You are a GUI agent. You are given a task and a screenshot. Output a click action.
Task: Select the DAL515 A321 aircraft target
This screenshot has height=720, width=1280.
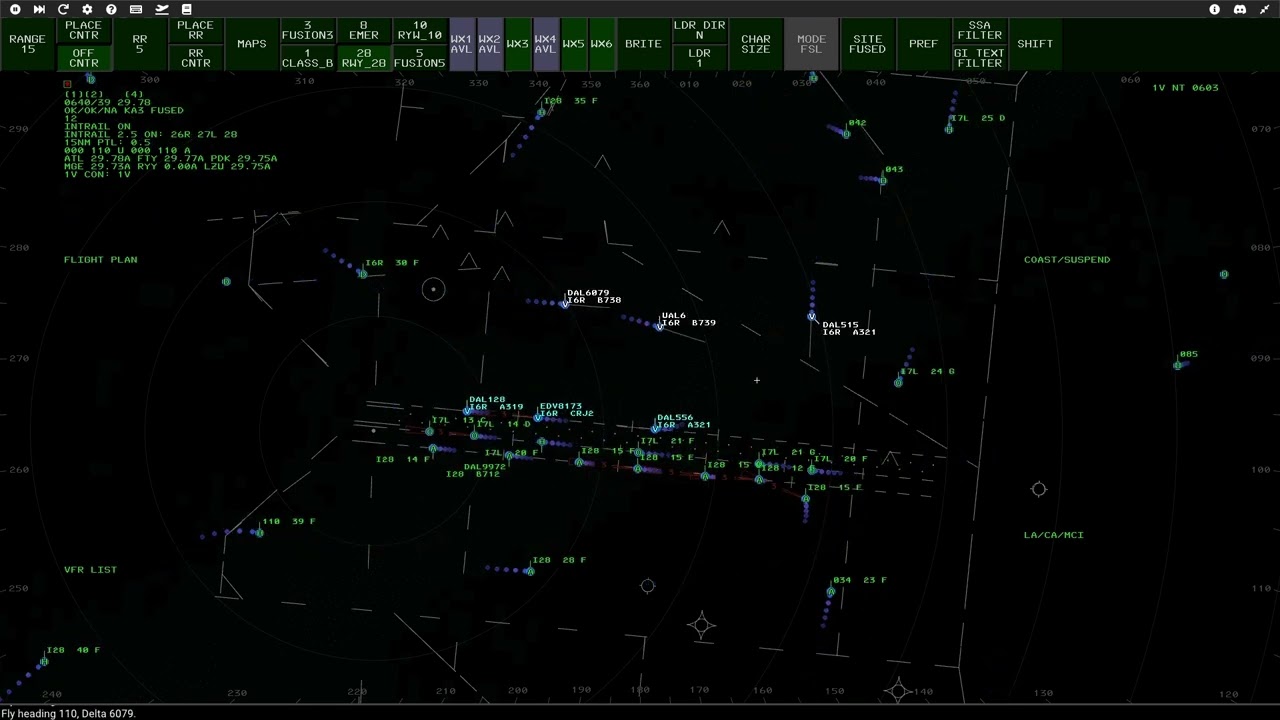point(812,317)
